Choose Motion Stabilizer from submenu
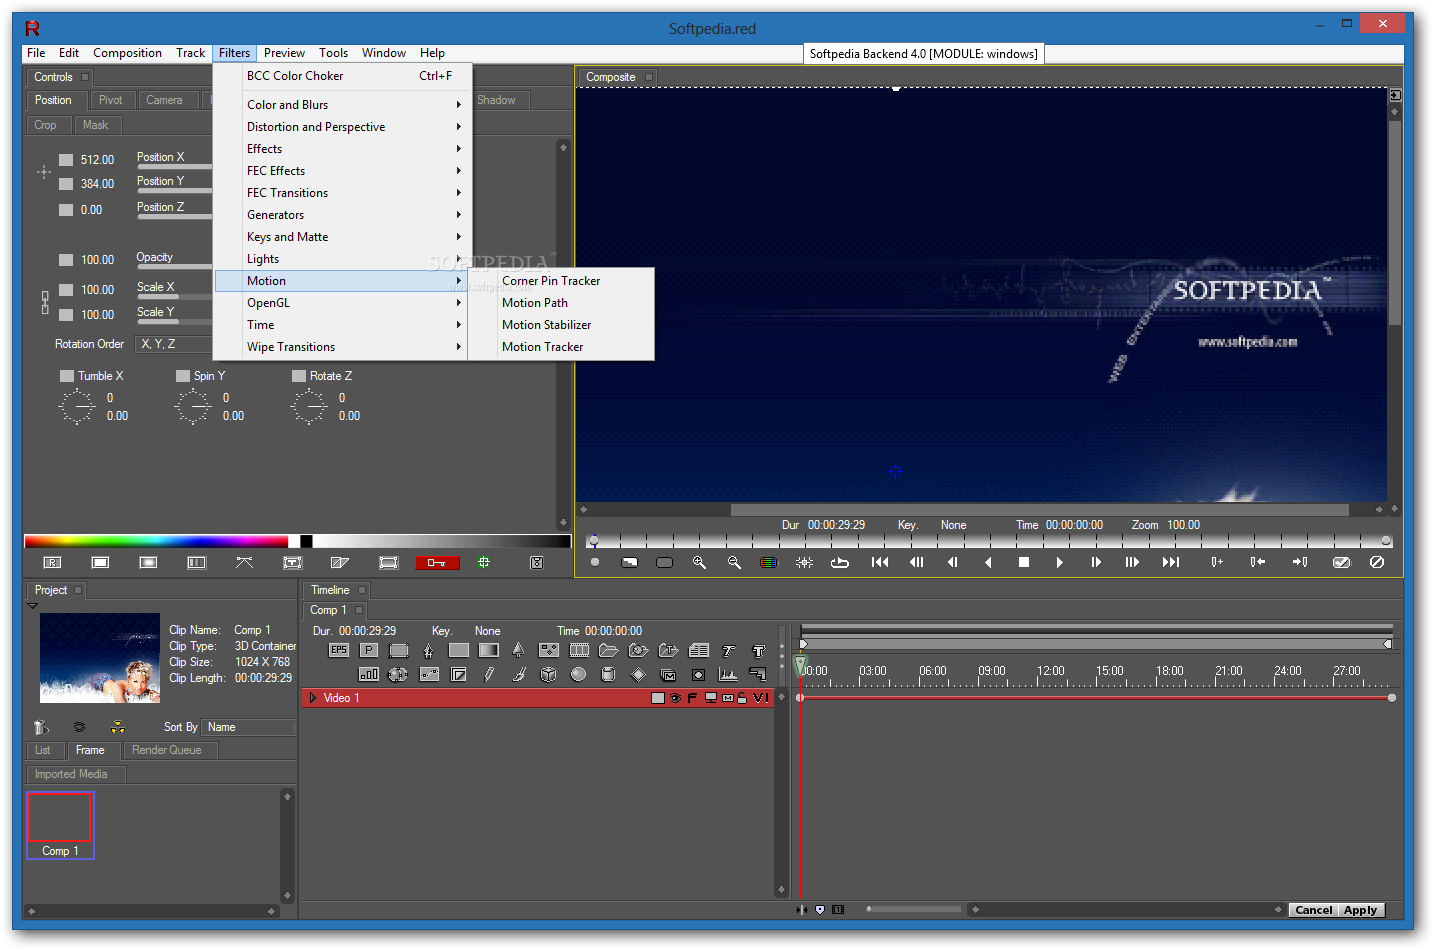Screen dimensions: 1434x950 [561, 325]
